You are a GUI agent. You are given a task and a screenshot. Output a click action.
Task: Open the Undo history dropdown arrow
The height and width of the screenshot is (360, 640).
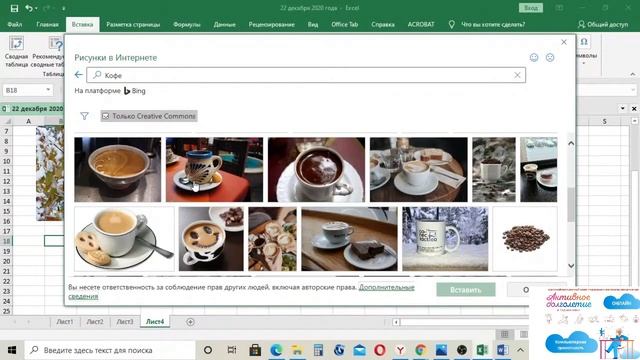point(36,9)
